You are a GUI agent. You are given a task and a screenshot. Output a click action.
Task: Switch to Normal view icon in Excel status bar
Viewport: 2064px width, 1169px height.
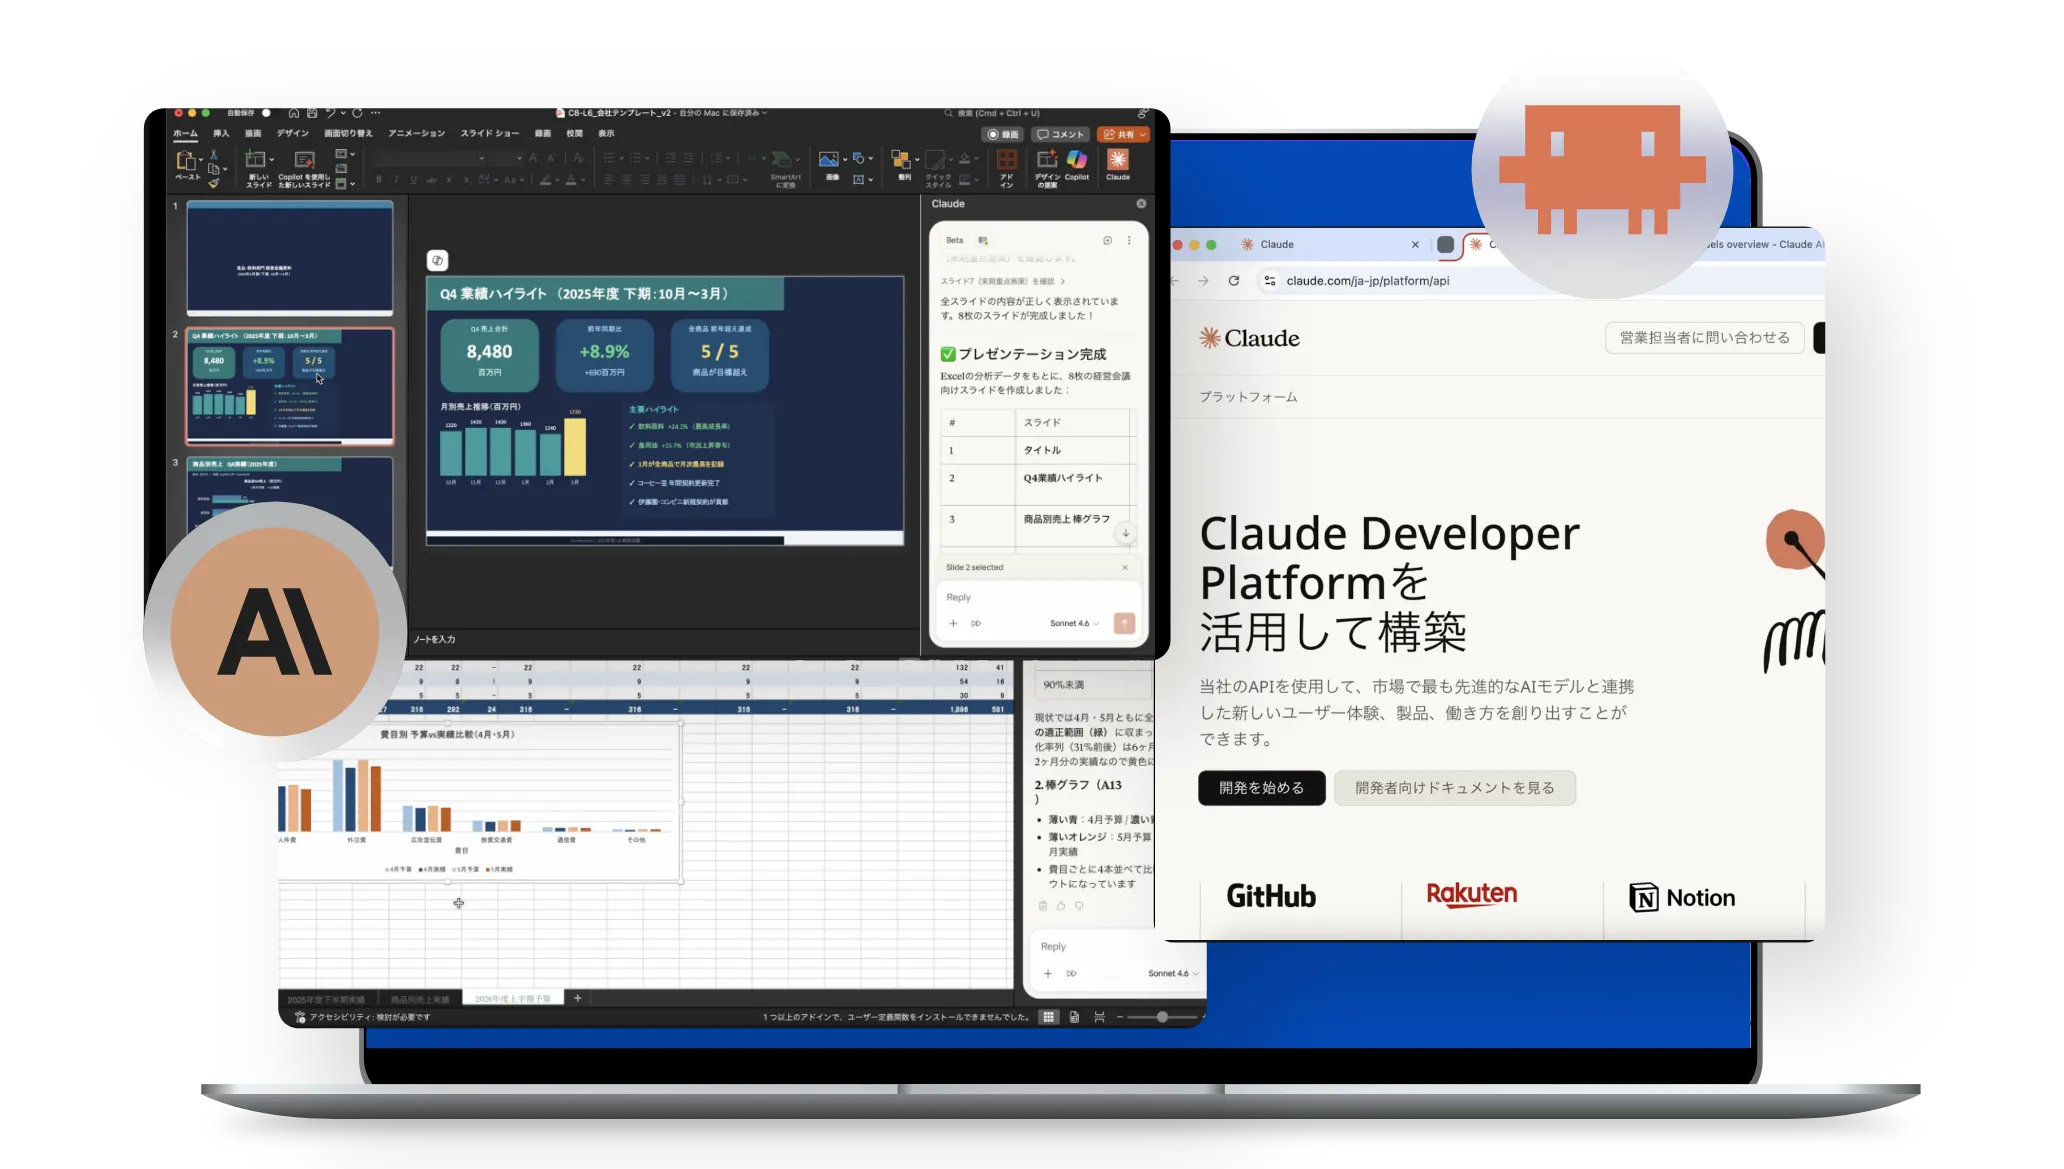pyautogui.click(x=1048, y=1017)
